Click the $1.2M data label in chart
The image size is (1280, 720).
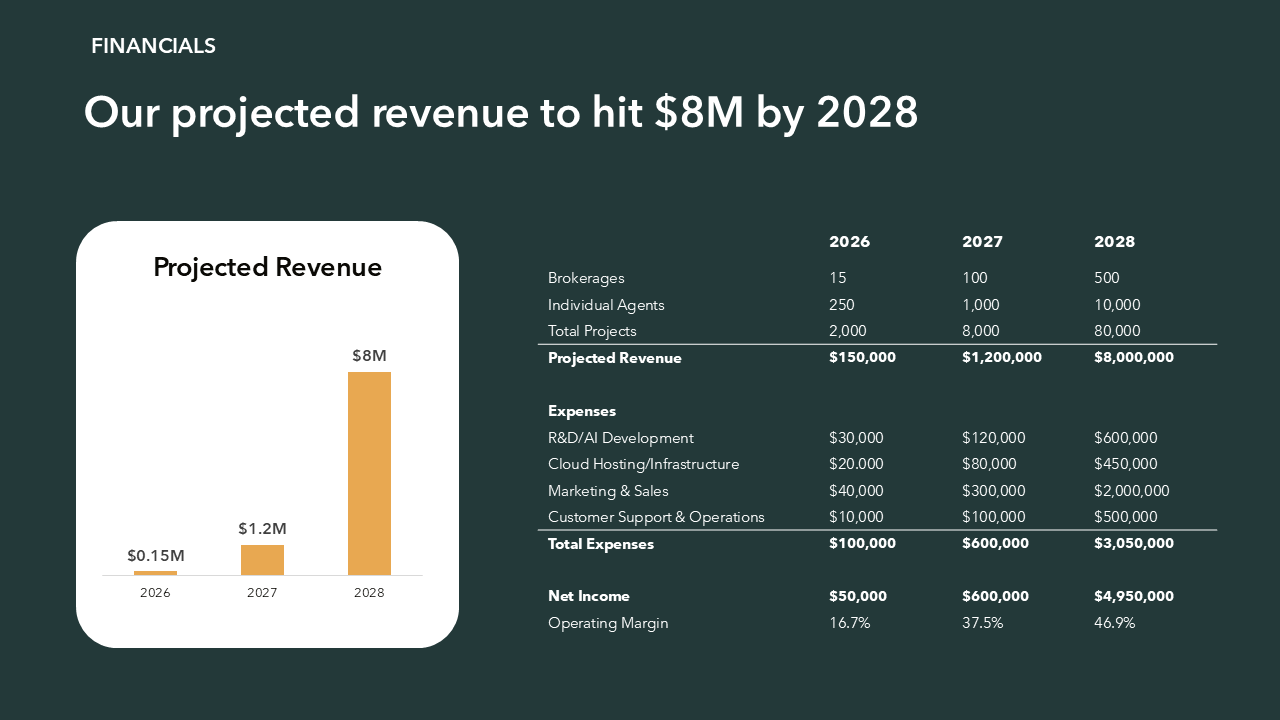(x=262, y=528)
